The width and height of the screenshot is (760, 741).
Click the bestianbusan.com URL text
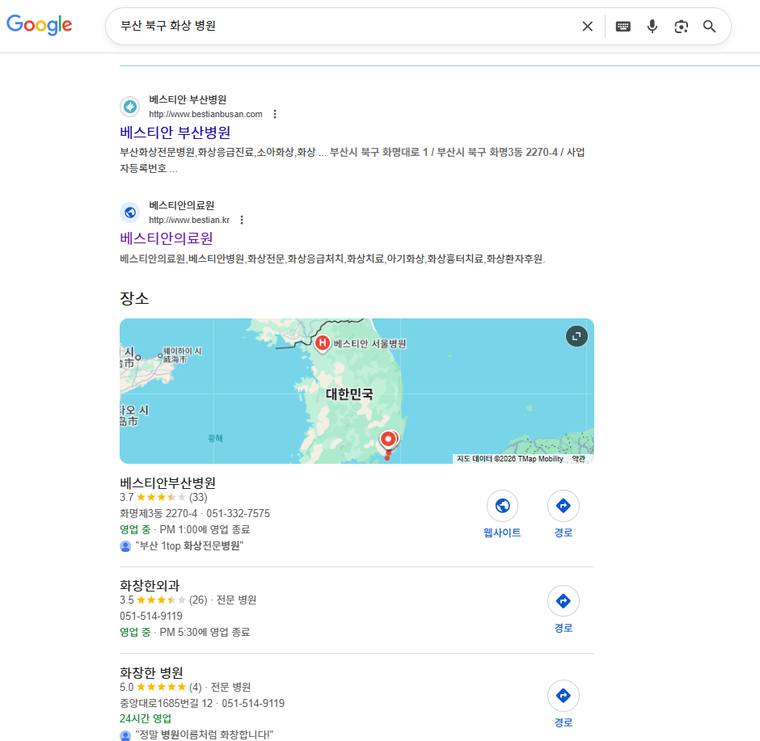coord(206,114)
